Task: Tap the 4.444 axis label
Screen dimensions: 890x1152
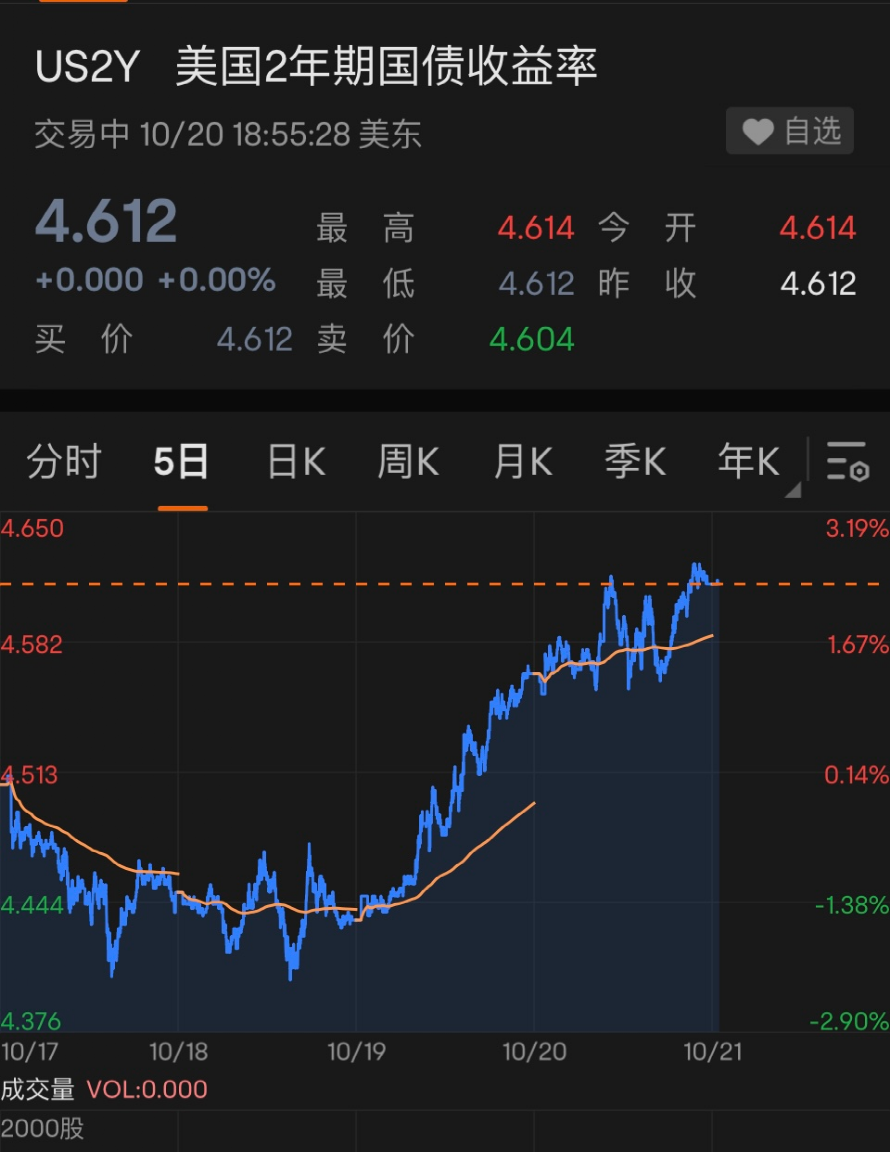Action: [32, 904]
